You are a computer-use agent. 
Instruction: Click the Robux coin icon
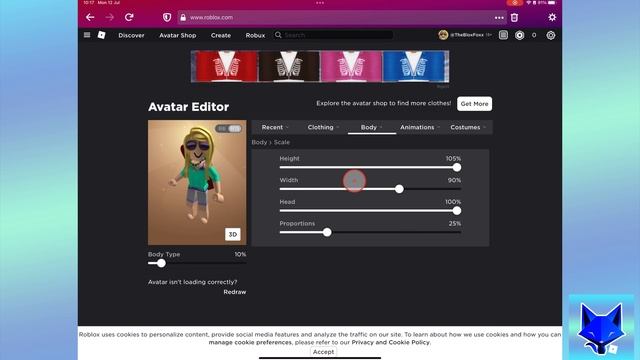pos(519,35)
